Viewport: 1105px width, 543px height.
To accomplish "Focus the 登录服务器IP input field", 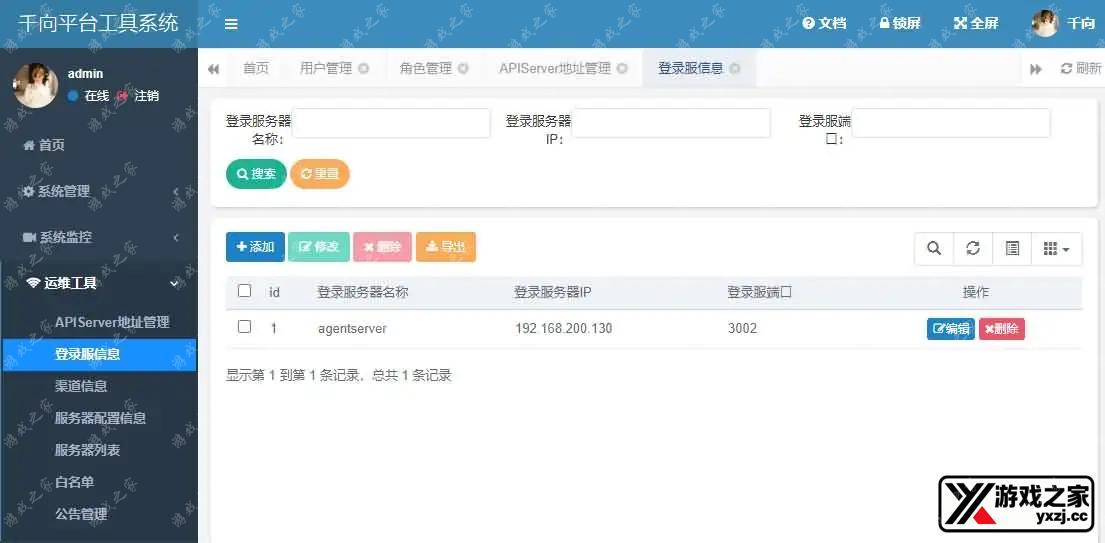I will pyautogui.click(x=671, y=123).
